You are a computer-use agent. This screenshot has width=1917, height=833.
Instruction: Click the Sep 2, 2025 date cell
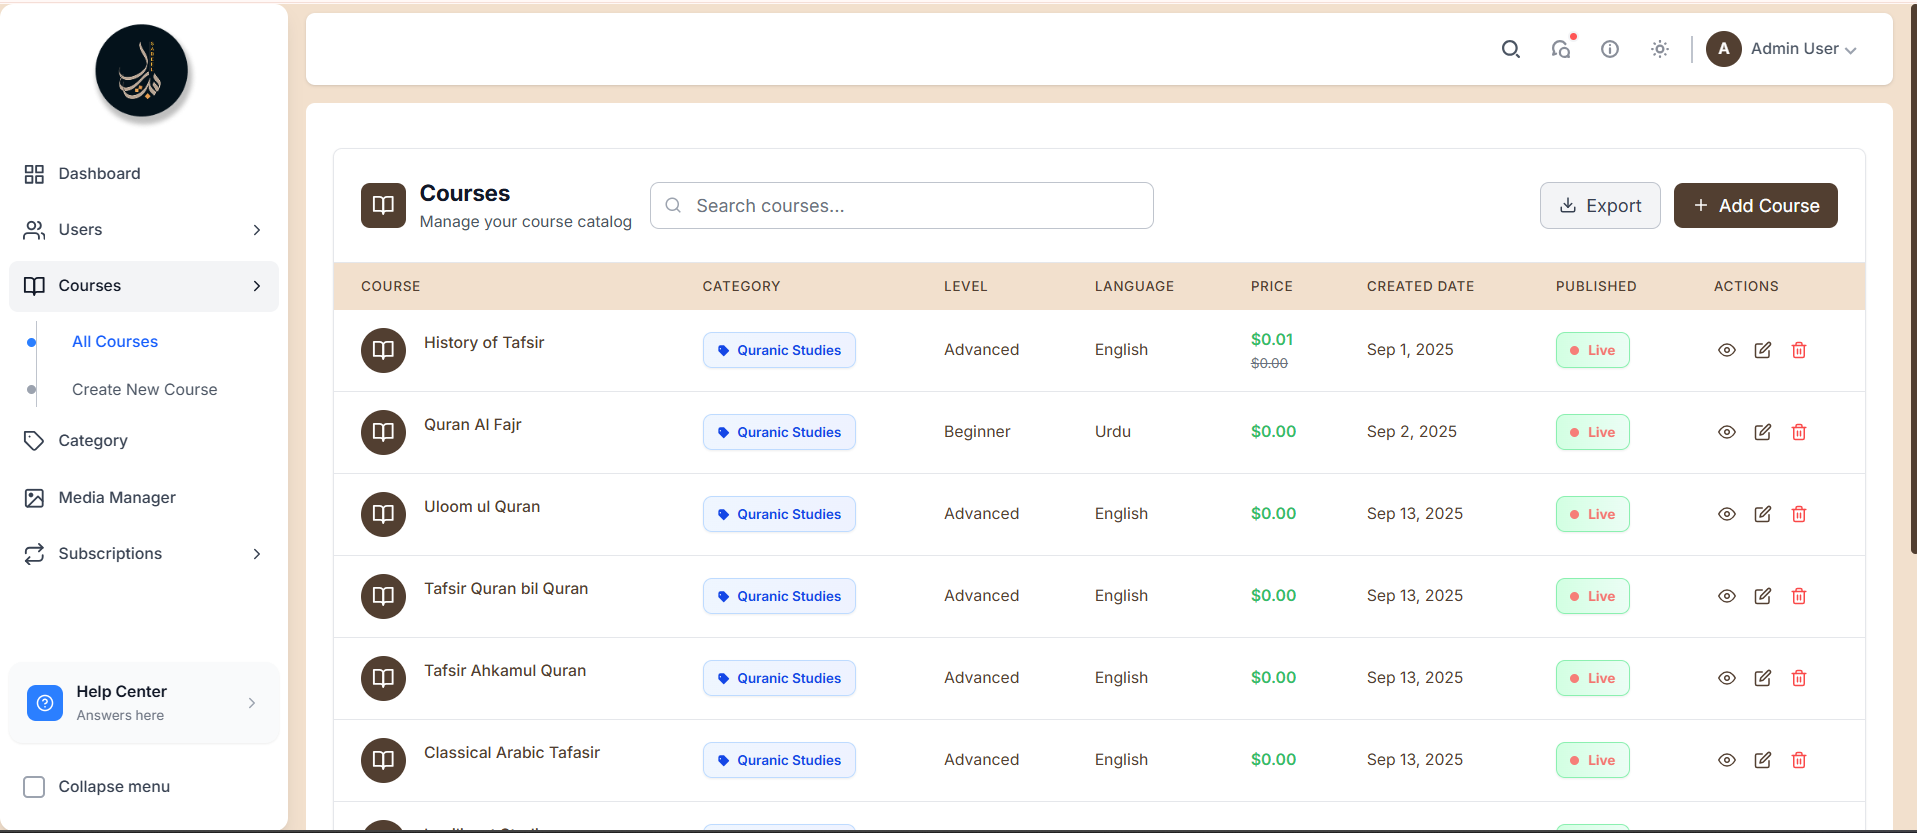click(1412, 432)
